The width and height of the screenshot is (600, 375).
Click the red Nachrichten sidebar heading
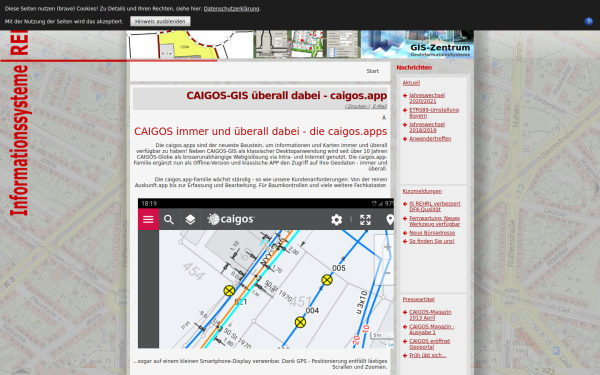(414, 68)
